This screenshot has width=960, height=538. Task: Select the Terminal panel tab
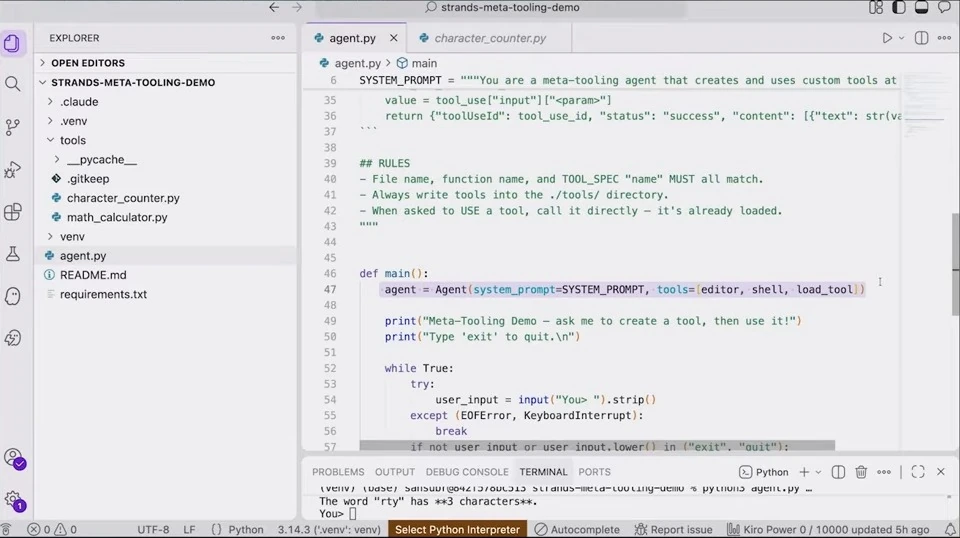click(x=543, y=472)
